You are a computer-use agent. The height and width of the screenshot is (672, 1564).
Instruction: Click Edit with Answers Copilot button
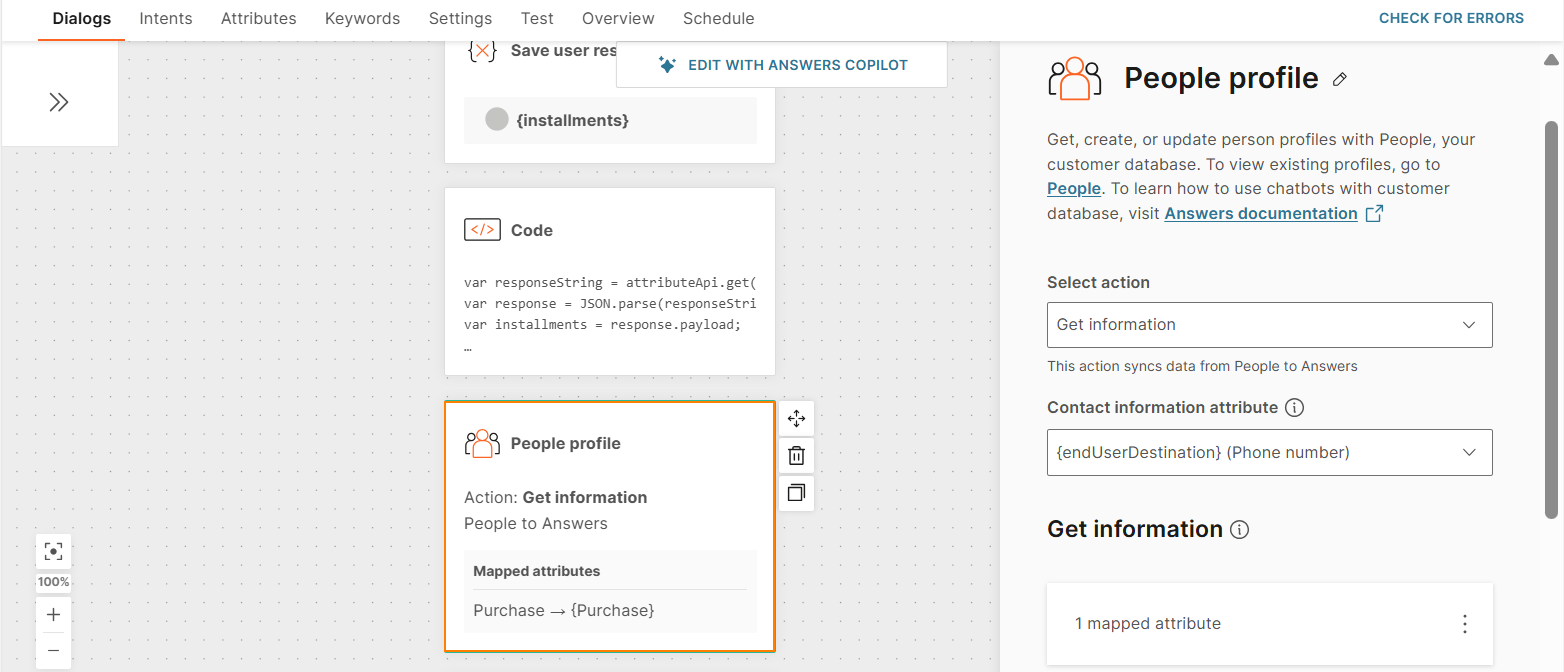pos(782,65)
